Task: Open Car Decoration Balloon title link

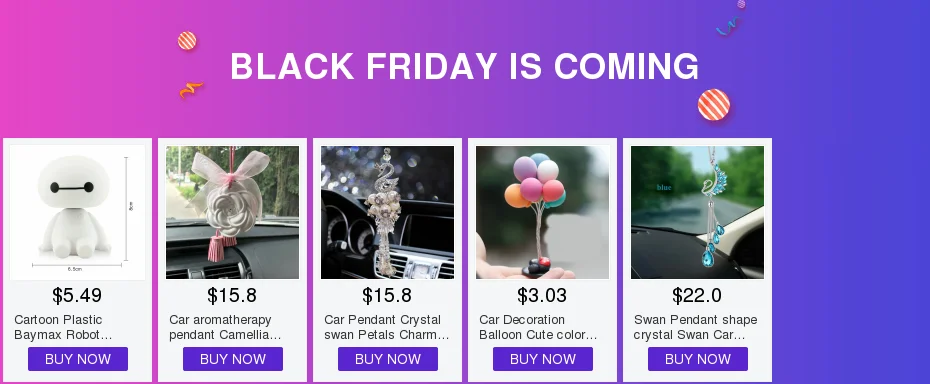Action: (x=538, y=327)
